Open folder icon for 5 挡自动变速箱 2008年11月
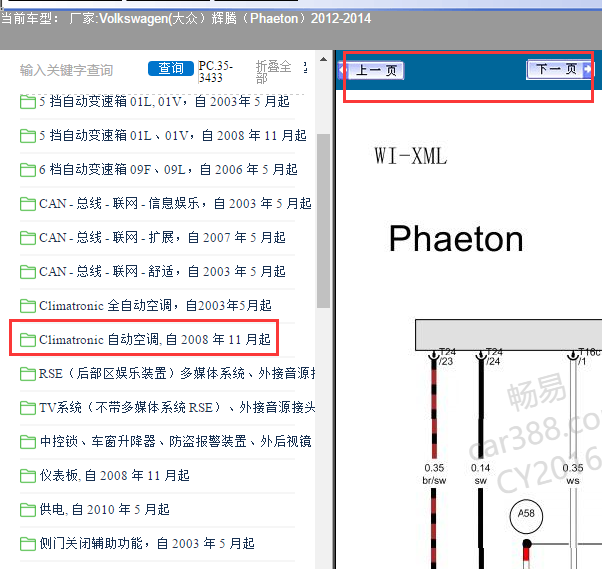Screen dimensions: 602x569 (x=28, y=136)
